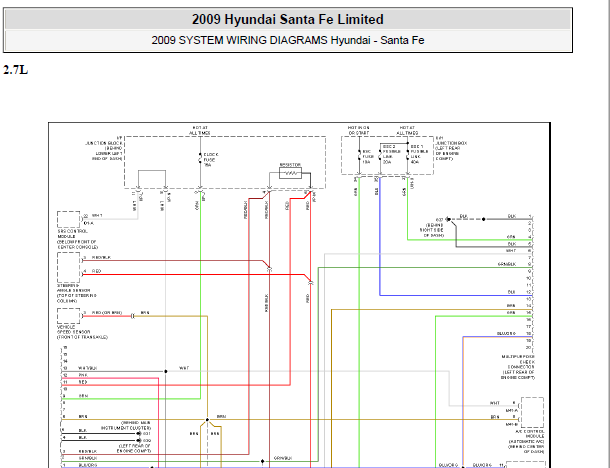Click '(BEHIND MAIN INSTRUMENT CLUSTER)' ground location text
Screen dimensions: 610x468
coord(125,425)
